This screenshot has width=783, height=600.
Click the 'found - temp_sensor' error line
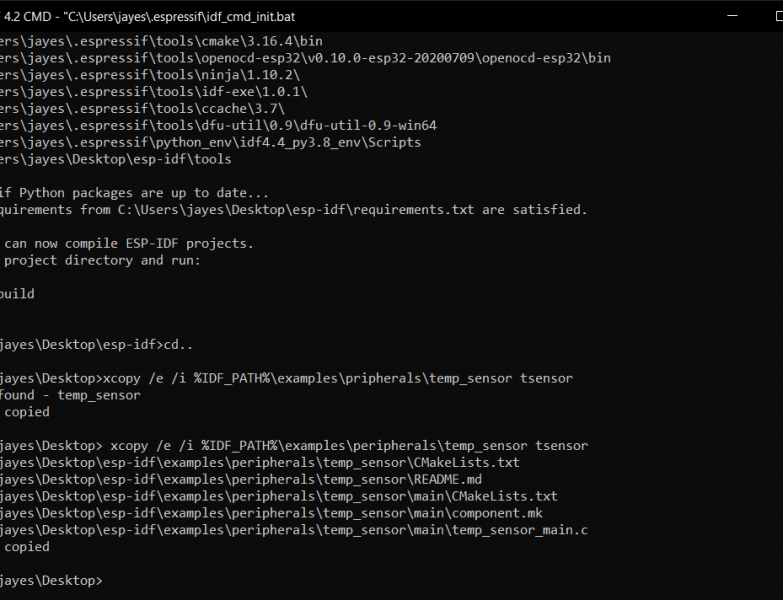(x=70, y=395)
